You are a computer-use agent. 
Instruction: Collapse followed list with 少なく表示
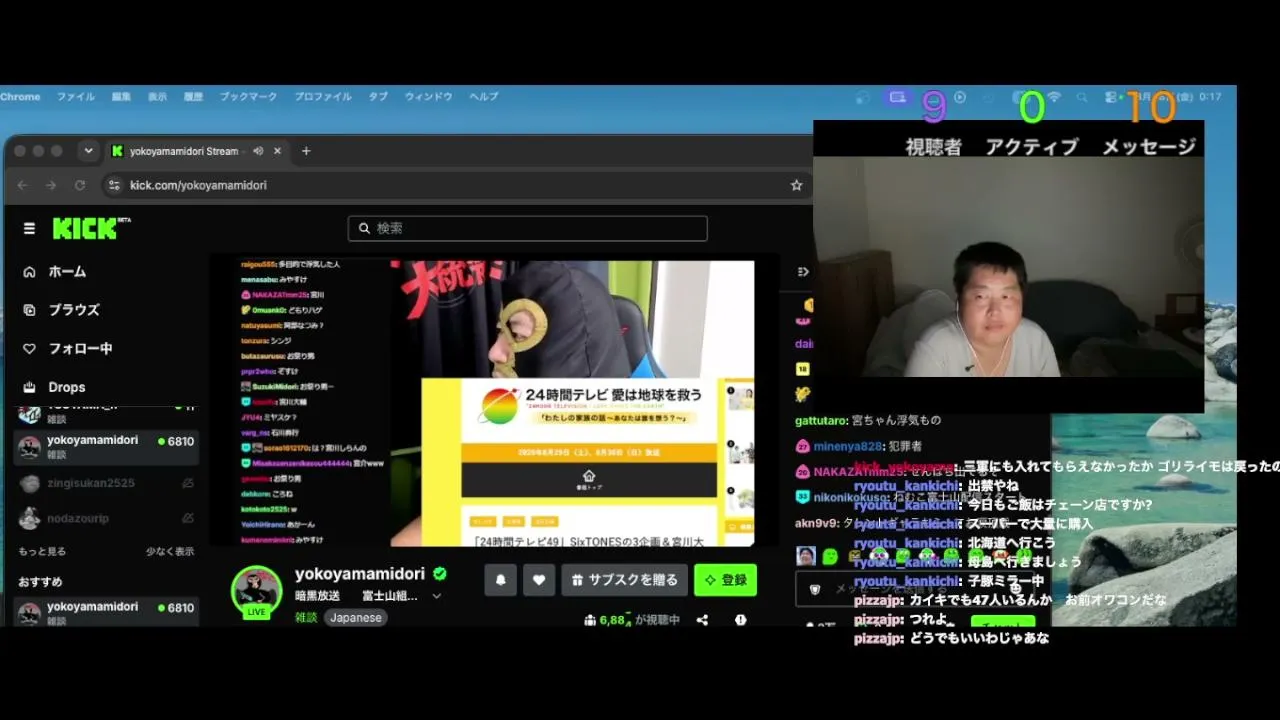[170, 551]
